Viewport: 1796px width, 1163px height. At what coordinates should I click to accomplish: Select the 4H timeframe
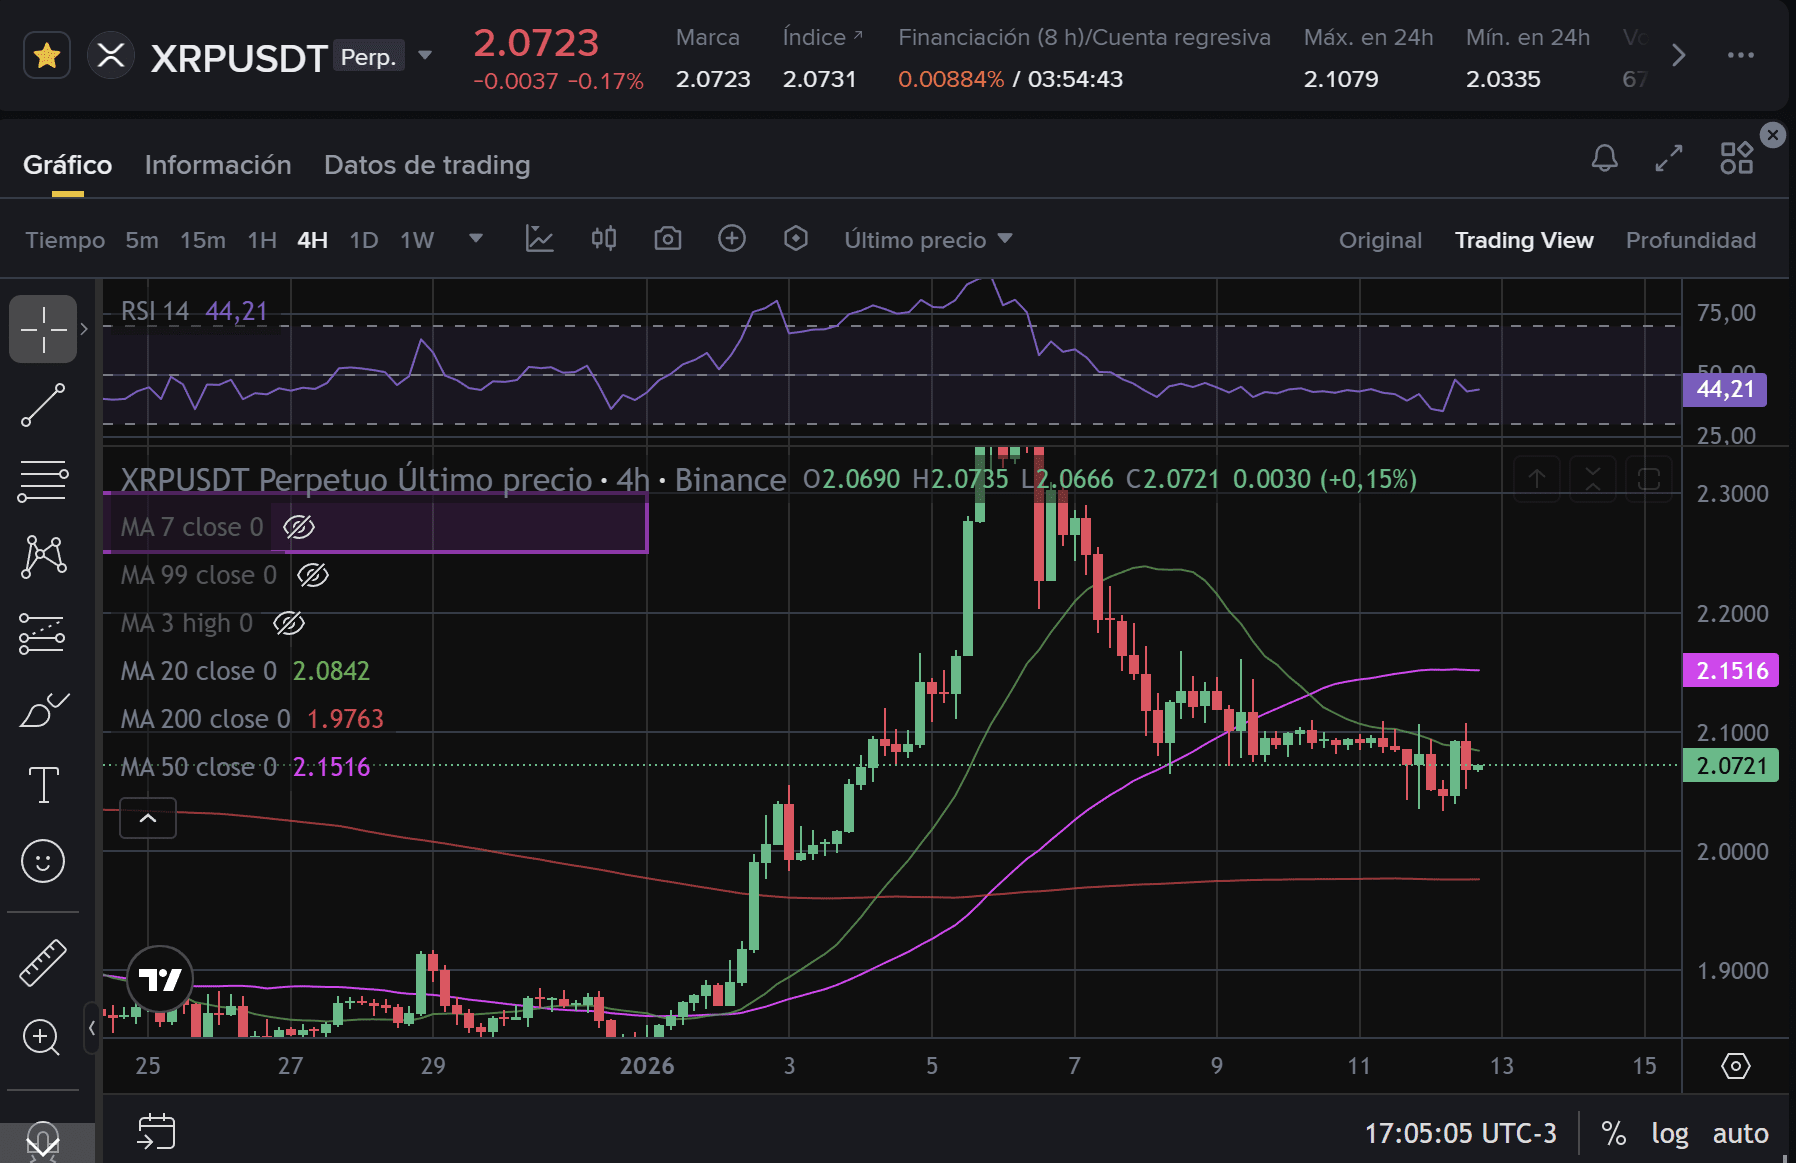coord(313,240)
